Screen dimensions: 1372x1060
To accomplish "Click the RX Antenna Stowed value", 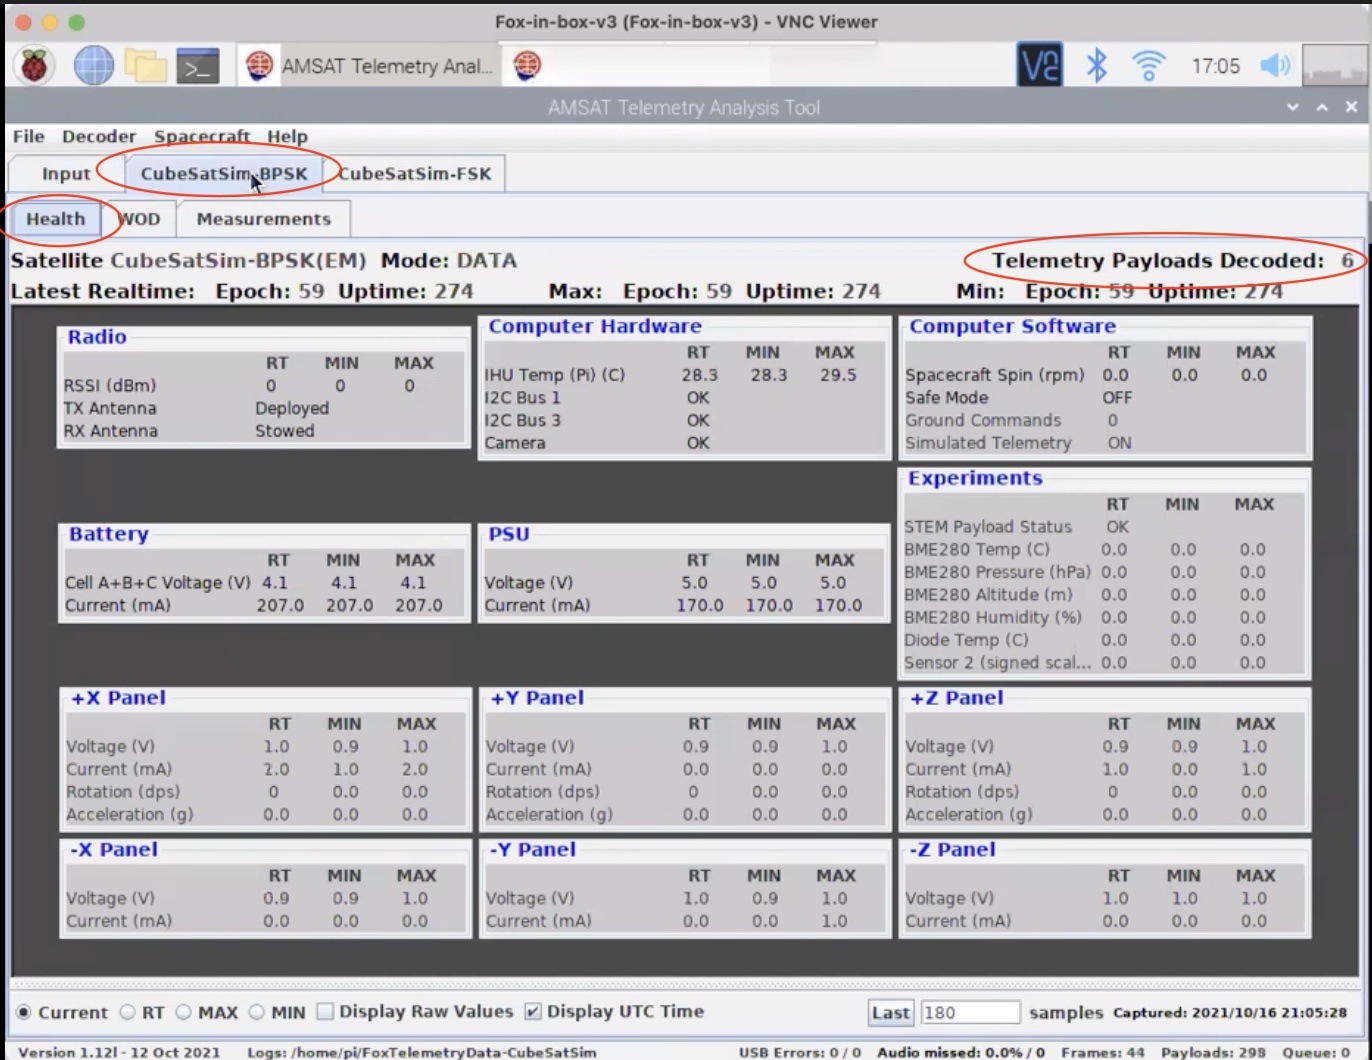I will coord(285,431).
